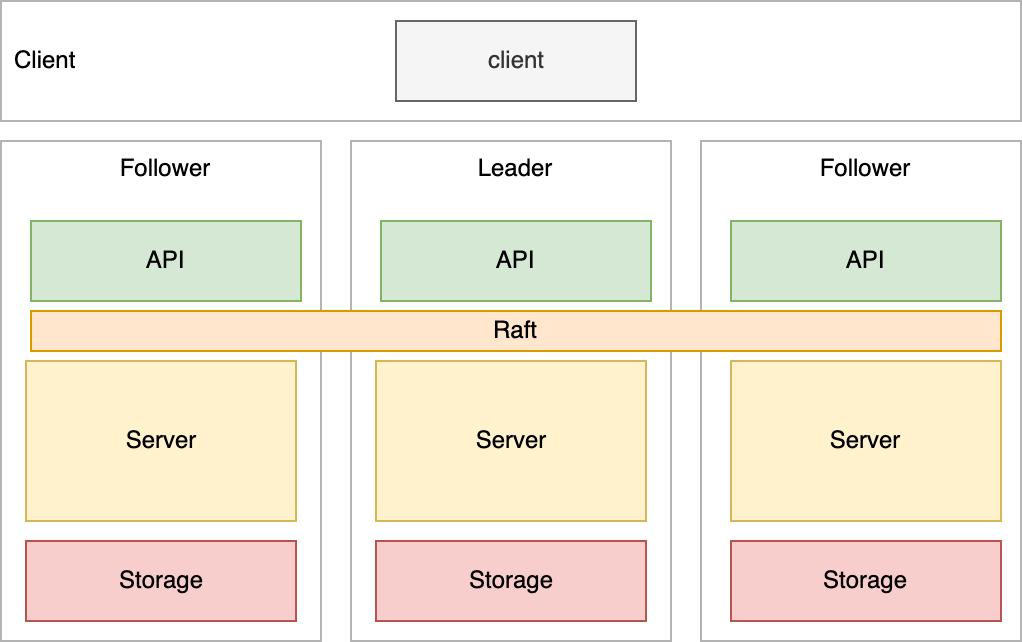Screen dimensions: 1022x642
Task: Select the API box in the left Follower
Action: coord(165,261)
